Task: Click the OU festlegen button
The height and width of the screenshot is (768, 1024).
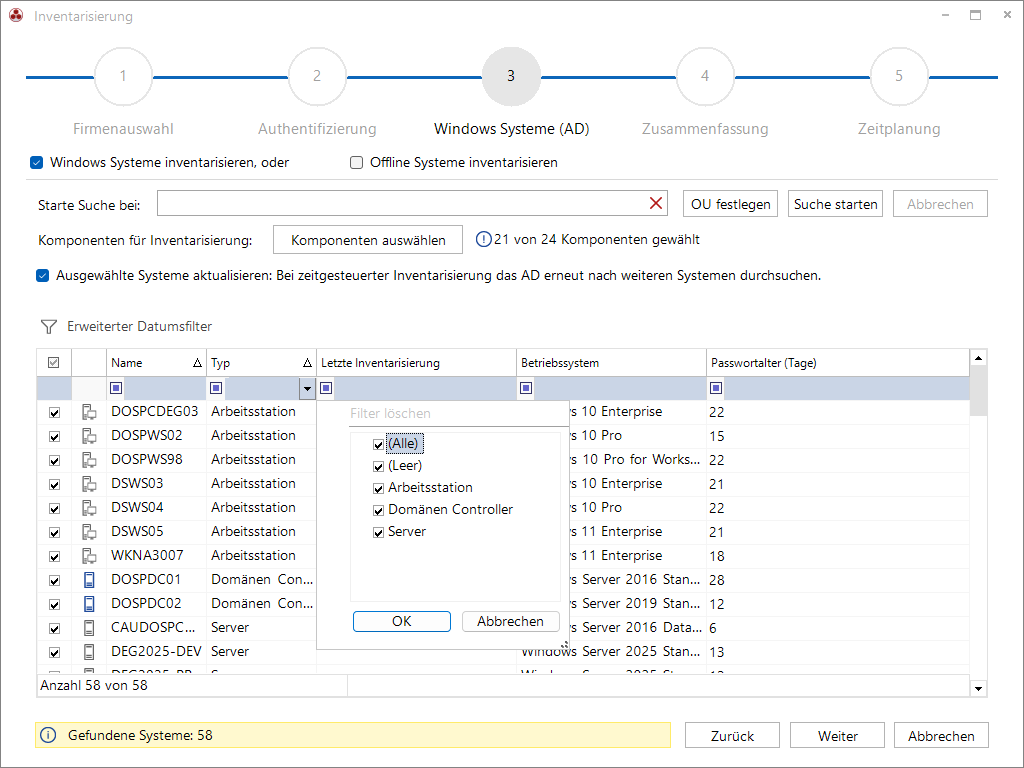Action: [730, 204]
